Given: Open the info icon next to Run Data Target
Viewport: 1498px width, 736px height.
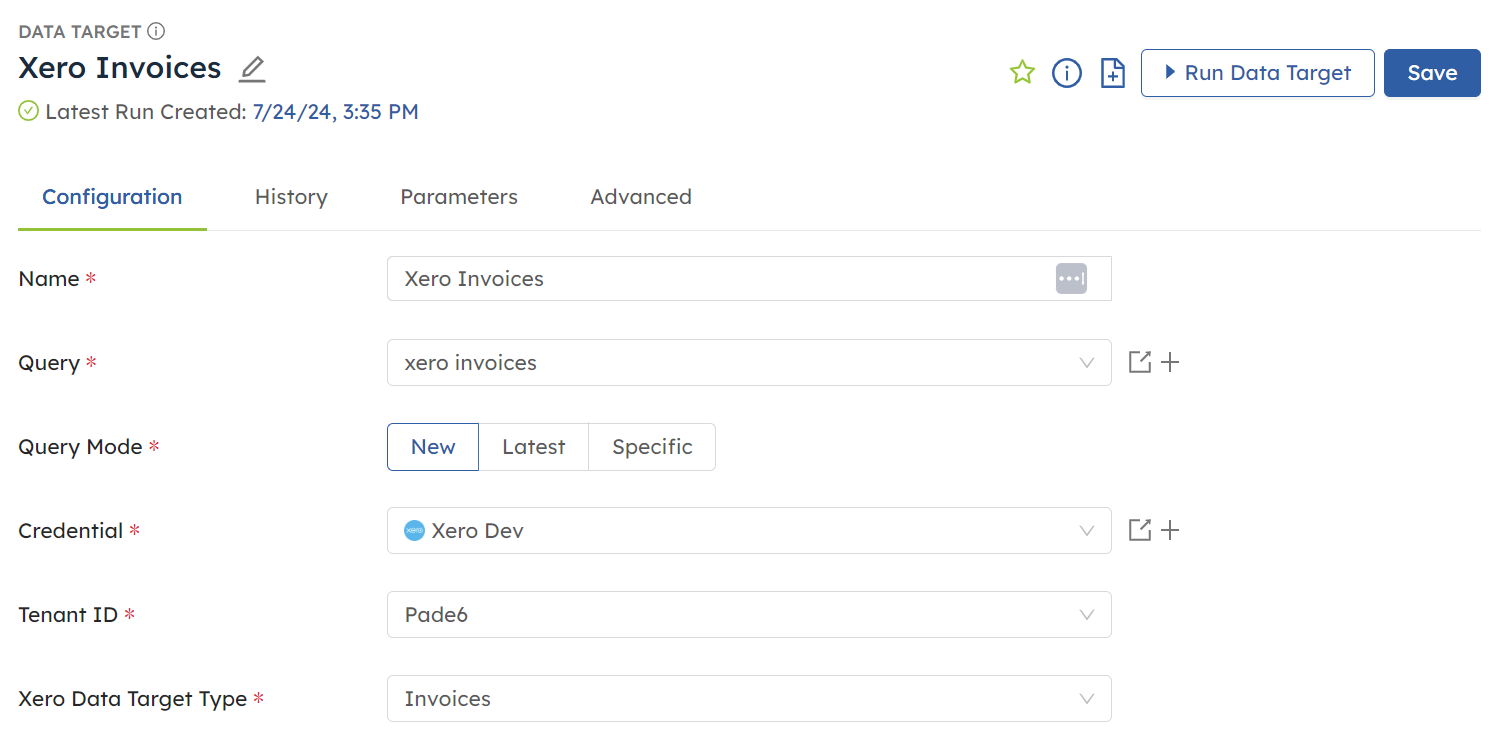Looking at the screenshot, I should (1066, 72).
